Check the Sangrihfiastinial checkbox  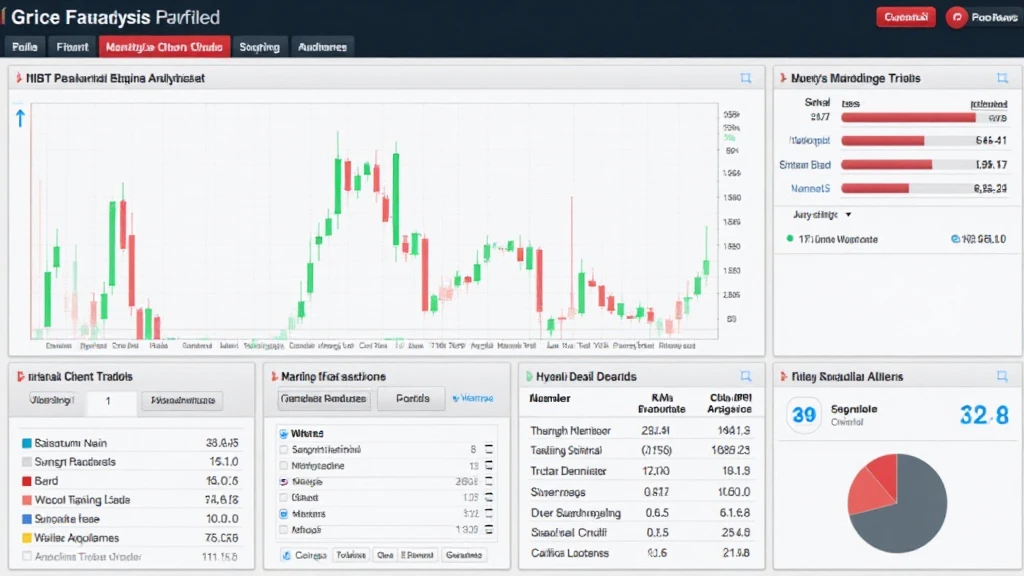(x=283, y=450)
